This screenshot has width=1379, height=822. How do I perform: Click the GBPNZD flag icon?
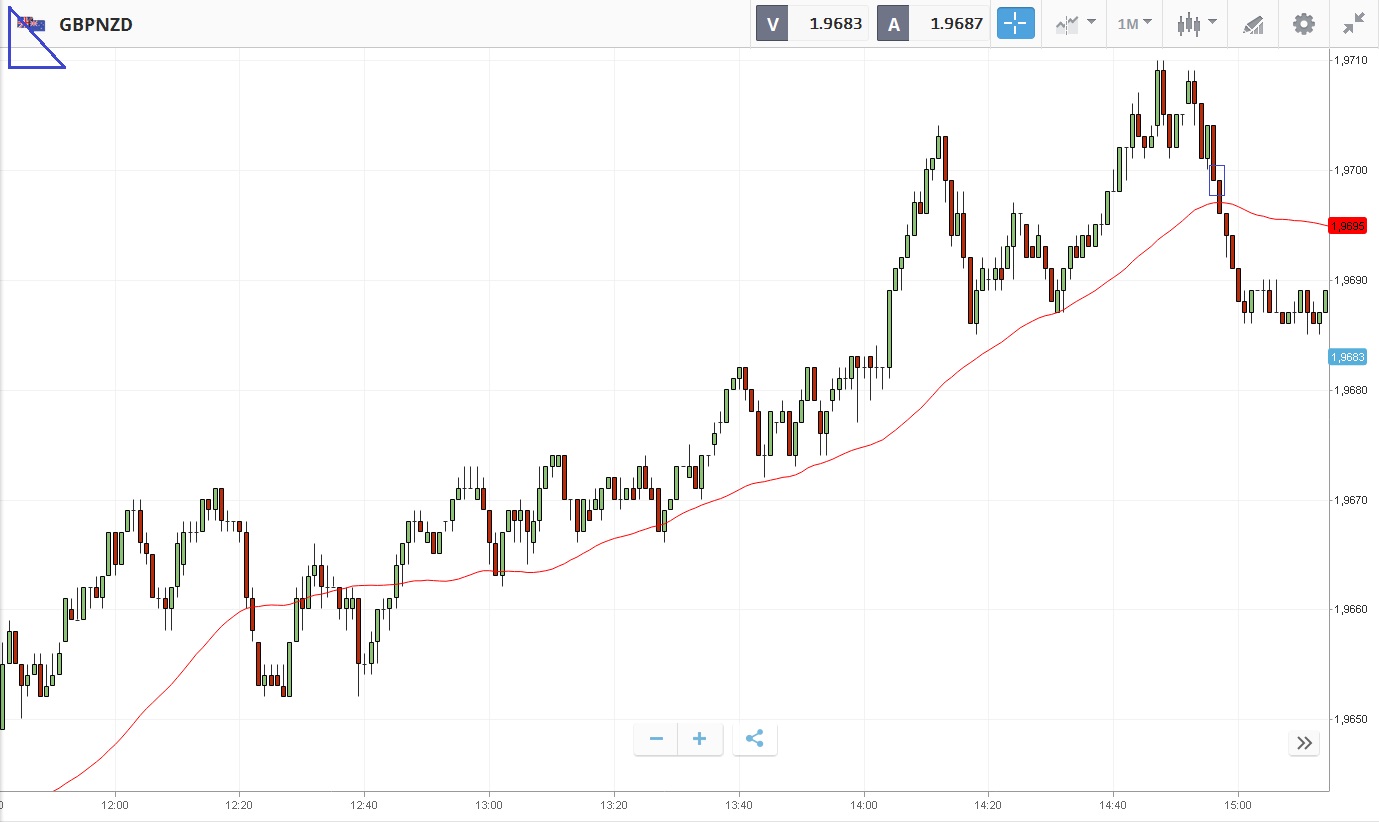[x=30, y=24]
